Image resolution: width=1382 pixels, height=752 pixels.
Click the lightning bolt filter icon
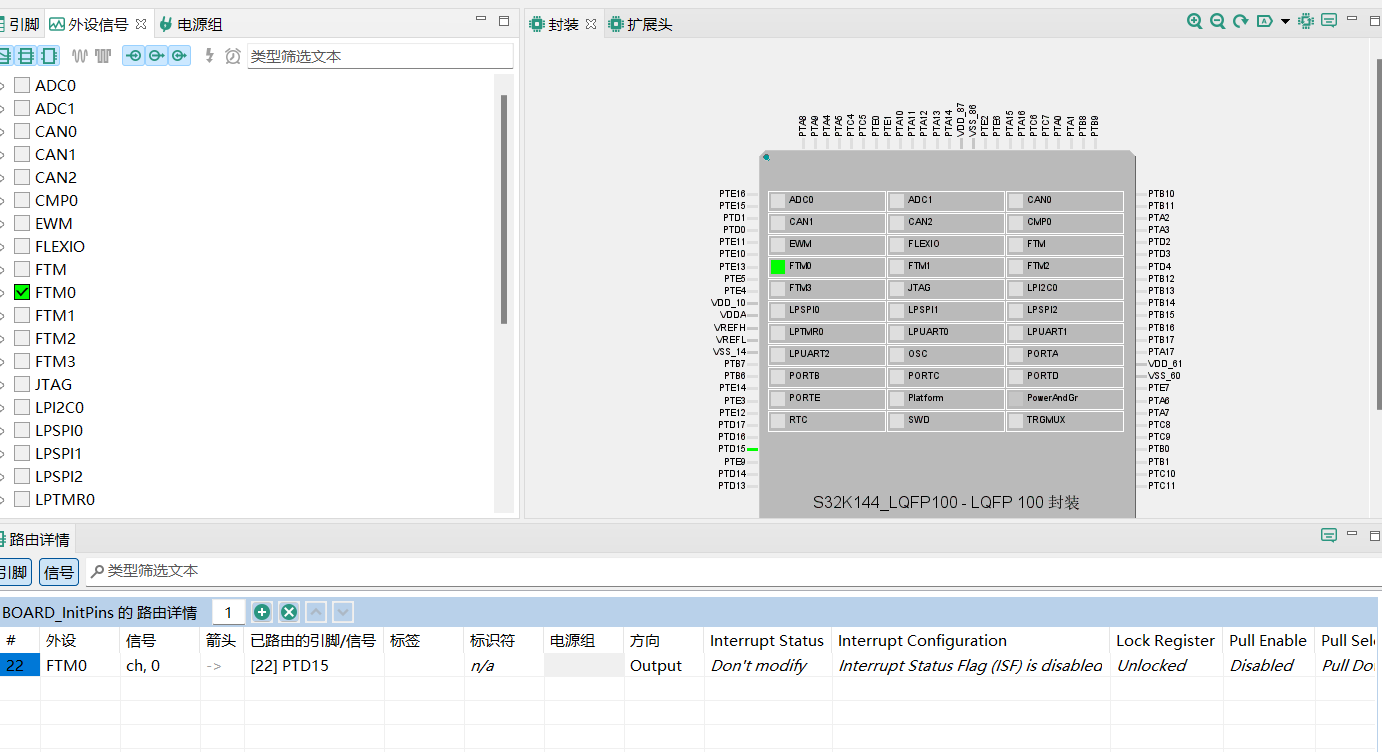209,56
